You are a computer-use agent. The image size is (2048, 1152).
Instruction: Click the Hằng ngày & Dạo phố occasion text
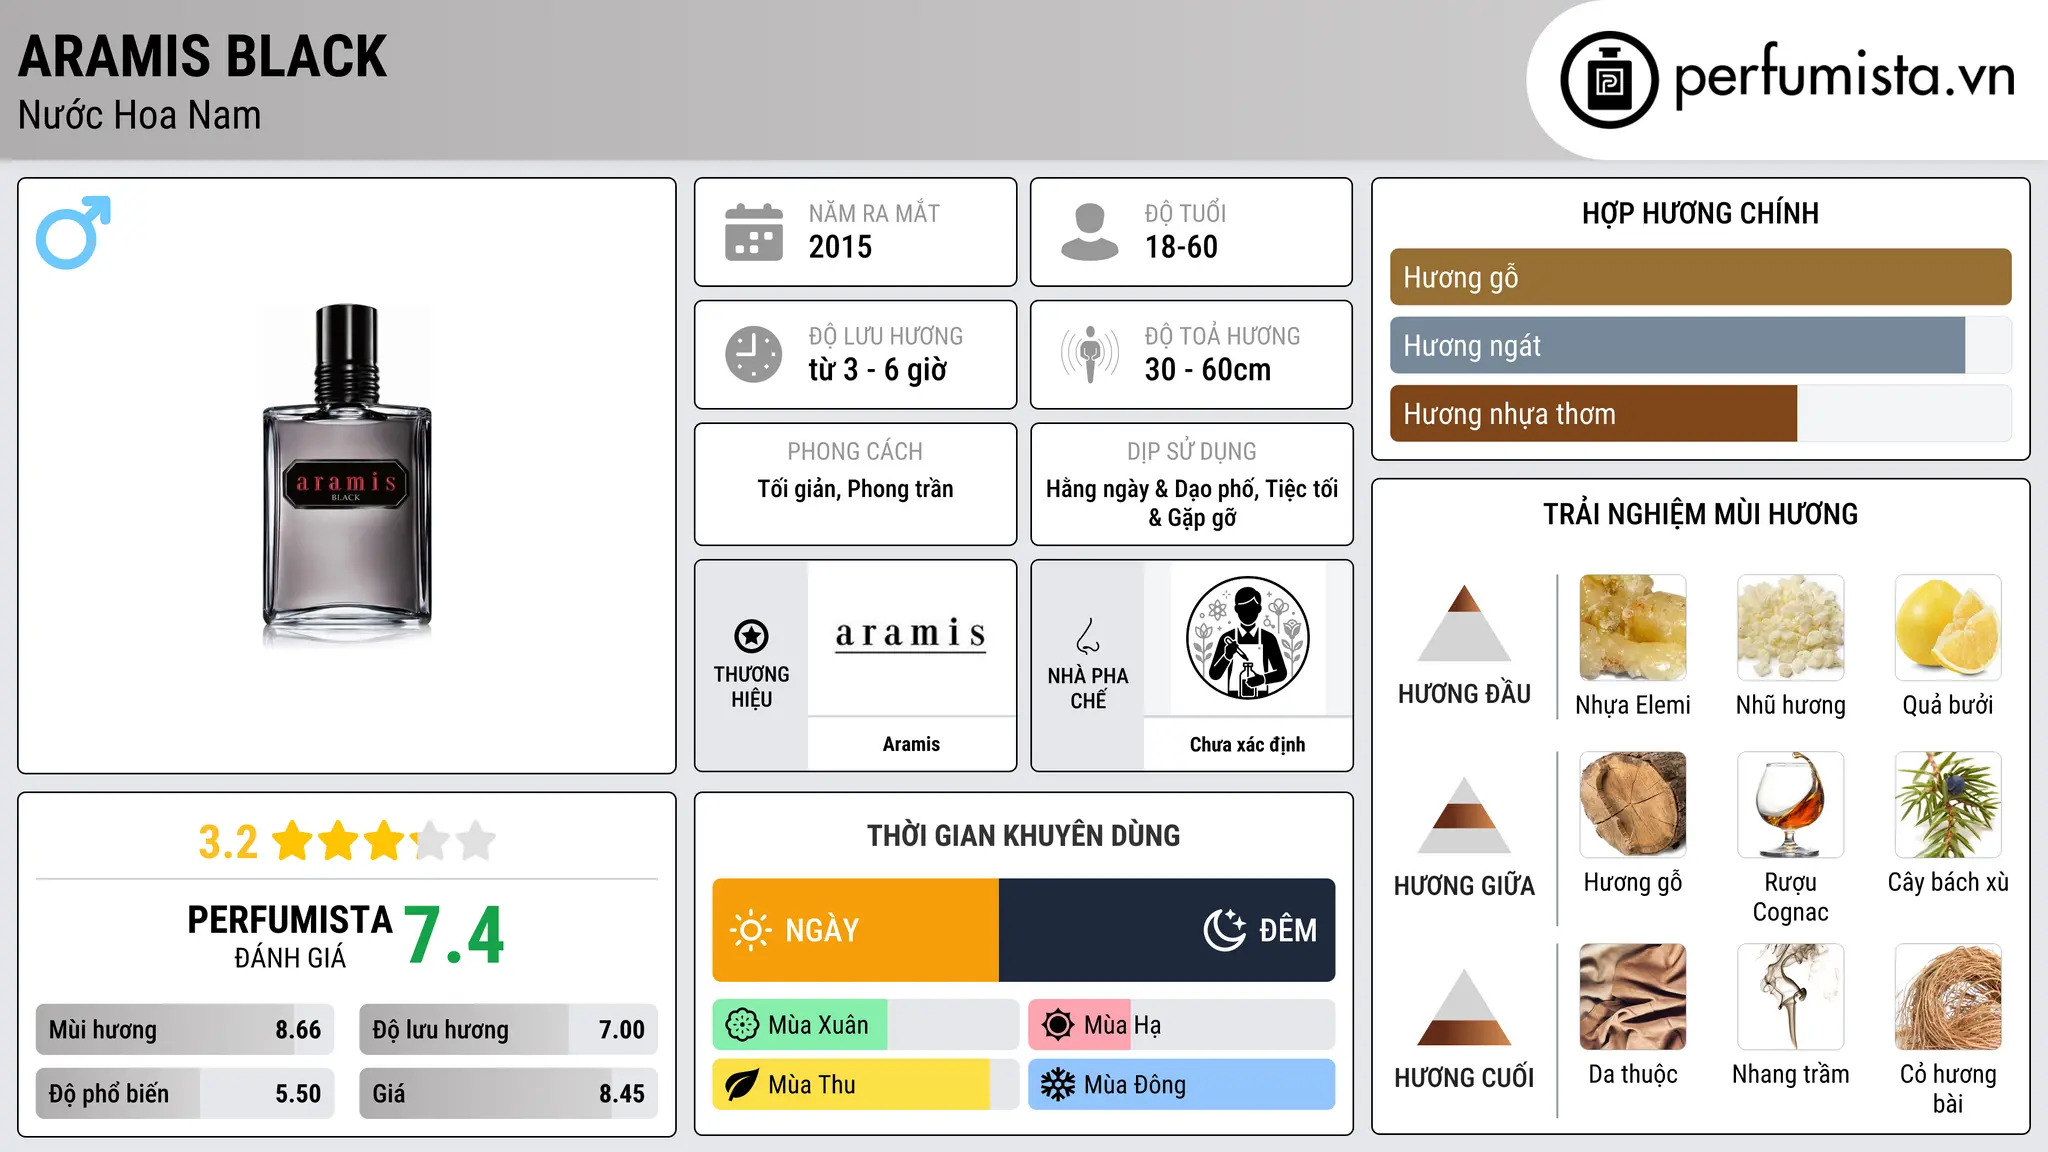coord(1192,503)
